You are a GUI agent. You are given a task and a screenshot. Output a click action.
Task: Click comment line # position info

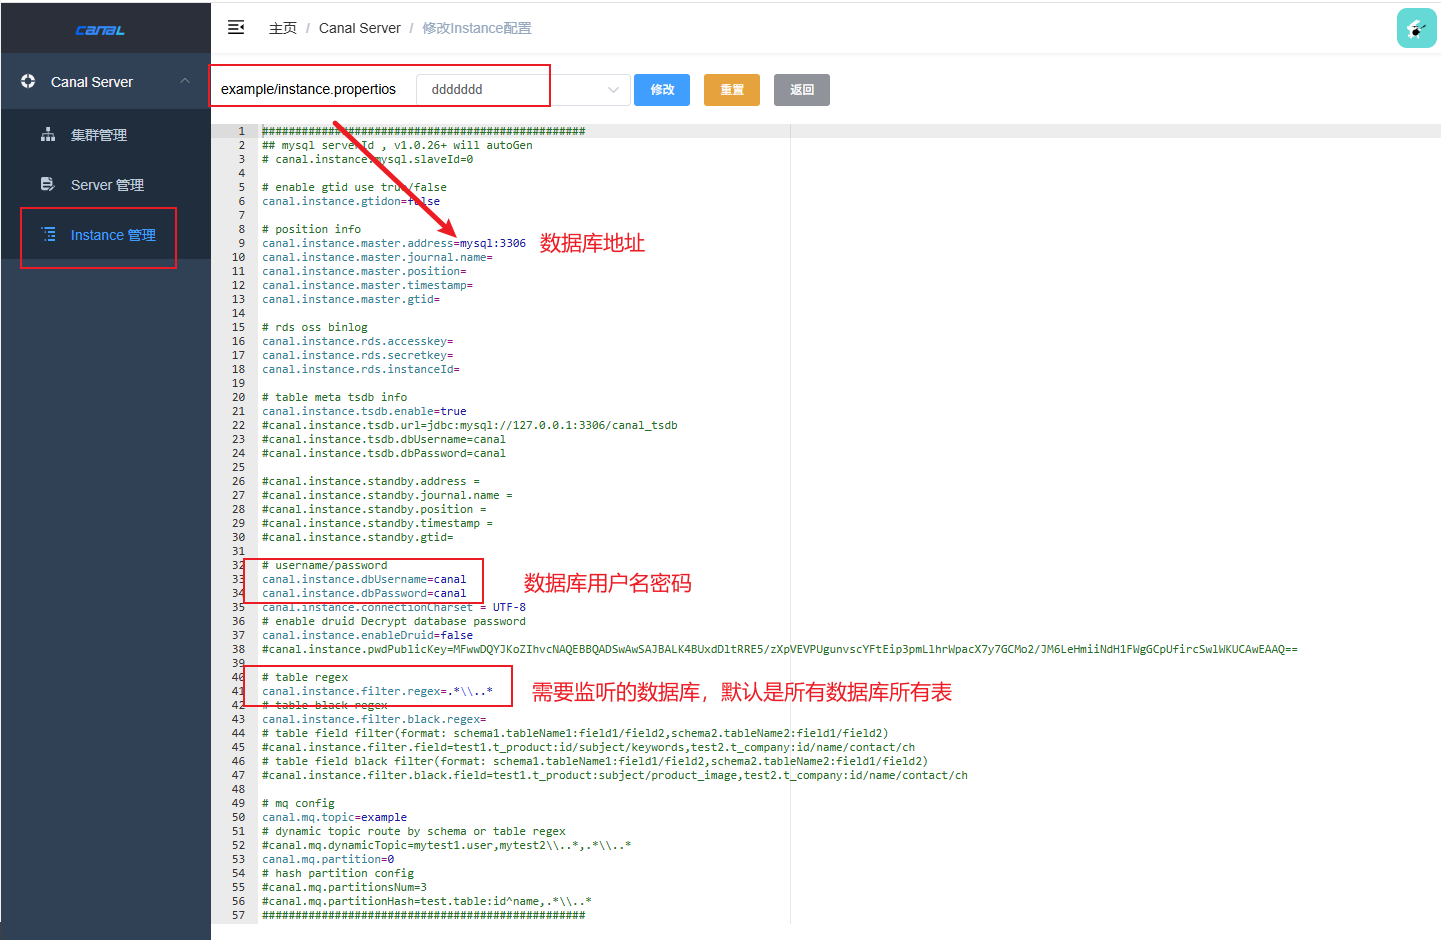click(x=311, y=229)
